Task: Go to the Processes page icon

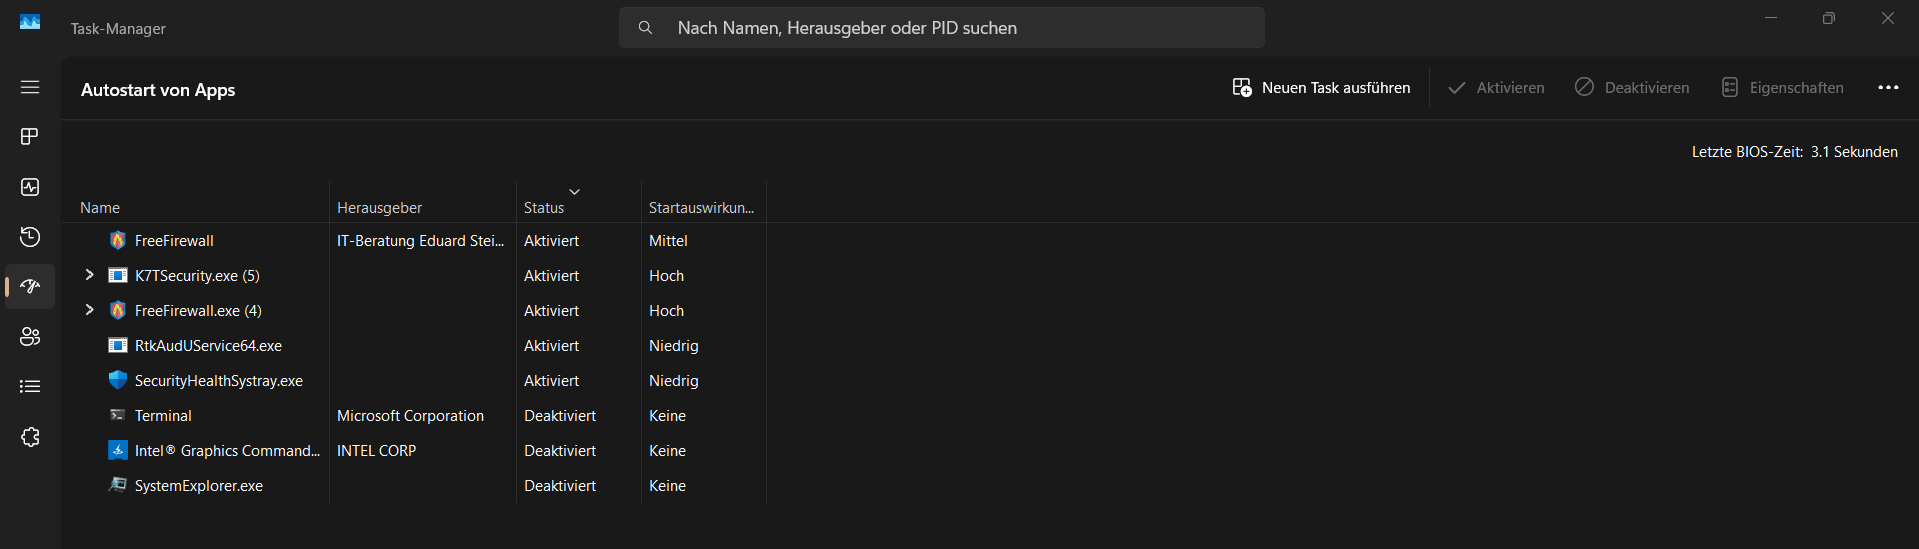Action: point(30,136)
